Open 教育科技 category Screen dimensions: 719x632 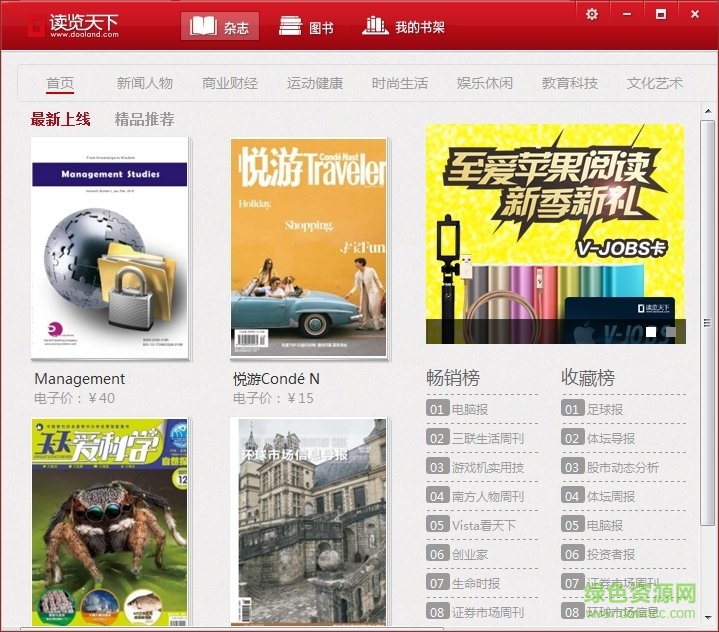pos(570,83)
